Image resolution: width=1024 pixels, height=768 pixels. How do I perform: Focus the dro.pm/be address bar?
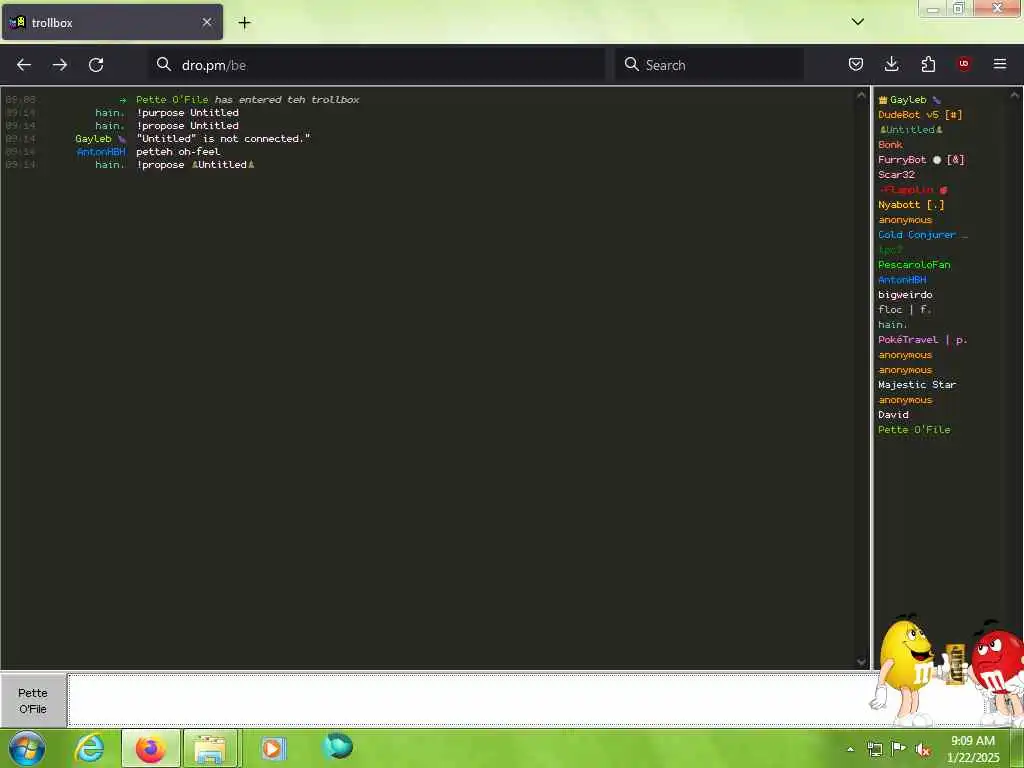point(376,65)
